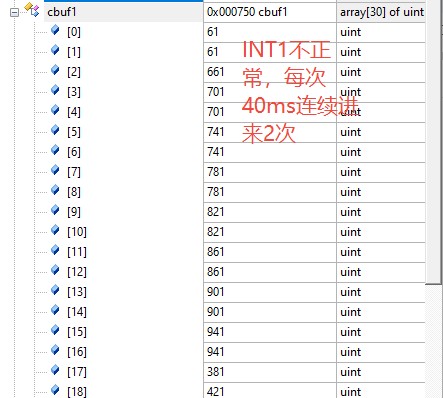The height and width of the screenshot is (398, 443).
Task: Click value 741 of element [6]
Action: [215, 152]
